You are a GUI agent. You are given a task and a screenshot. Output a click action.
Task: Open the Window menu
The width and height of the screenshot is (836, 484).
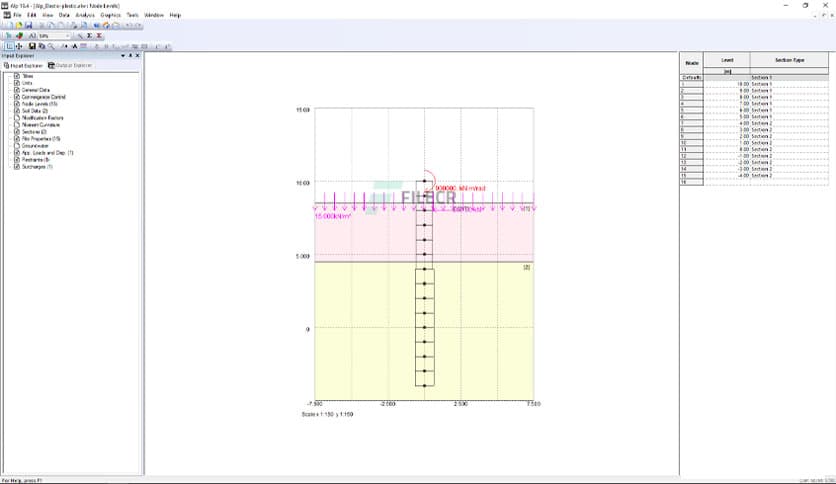point(154,15)
